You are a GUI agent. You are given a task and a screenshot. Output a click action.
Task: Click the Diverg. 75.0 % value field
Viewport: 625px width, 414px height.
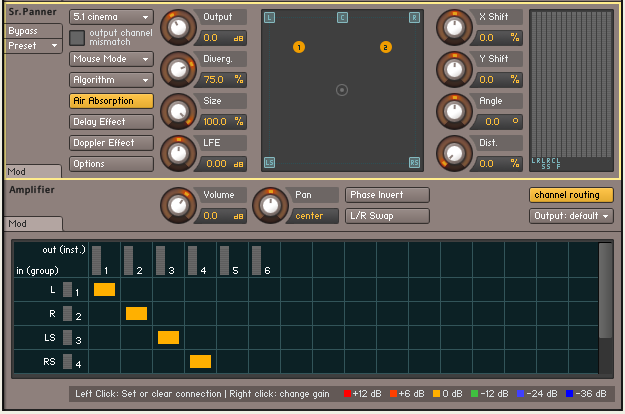(x=222, y=80)
